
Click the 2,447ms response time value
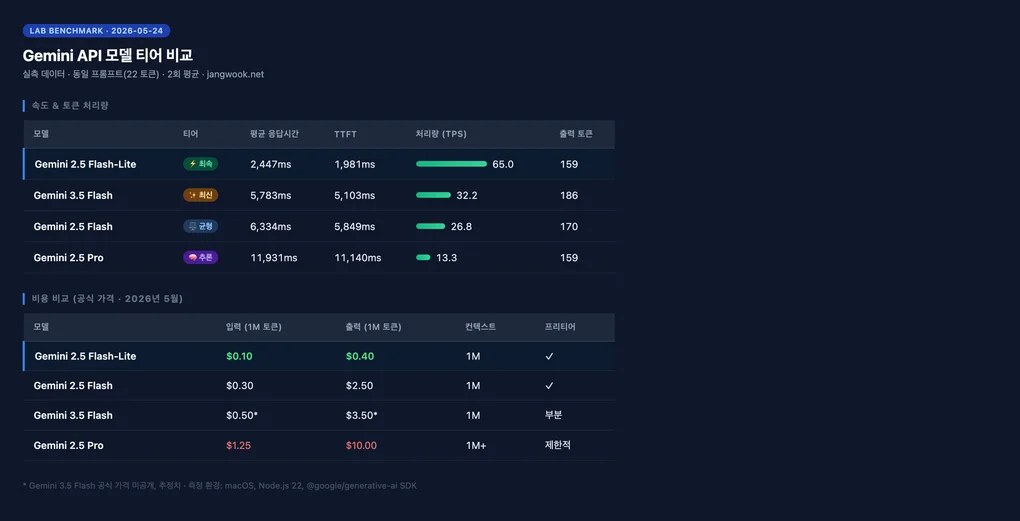271,165
